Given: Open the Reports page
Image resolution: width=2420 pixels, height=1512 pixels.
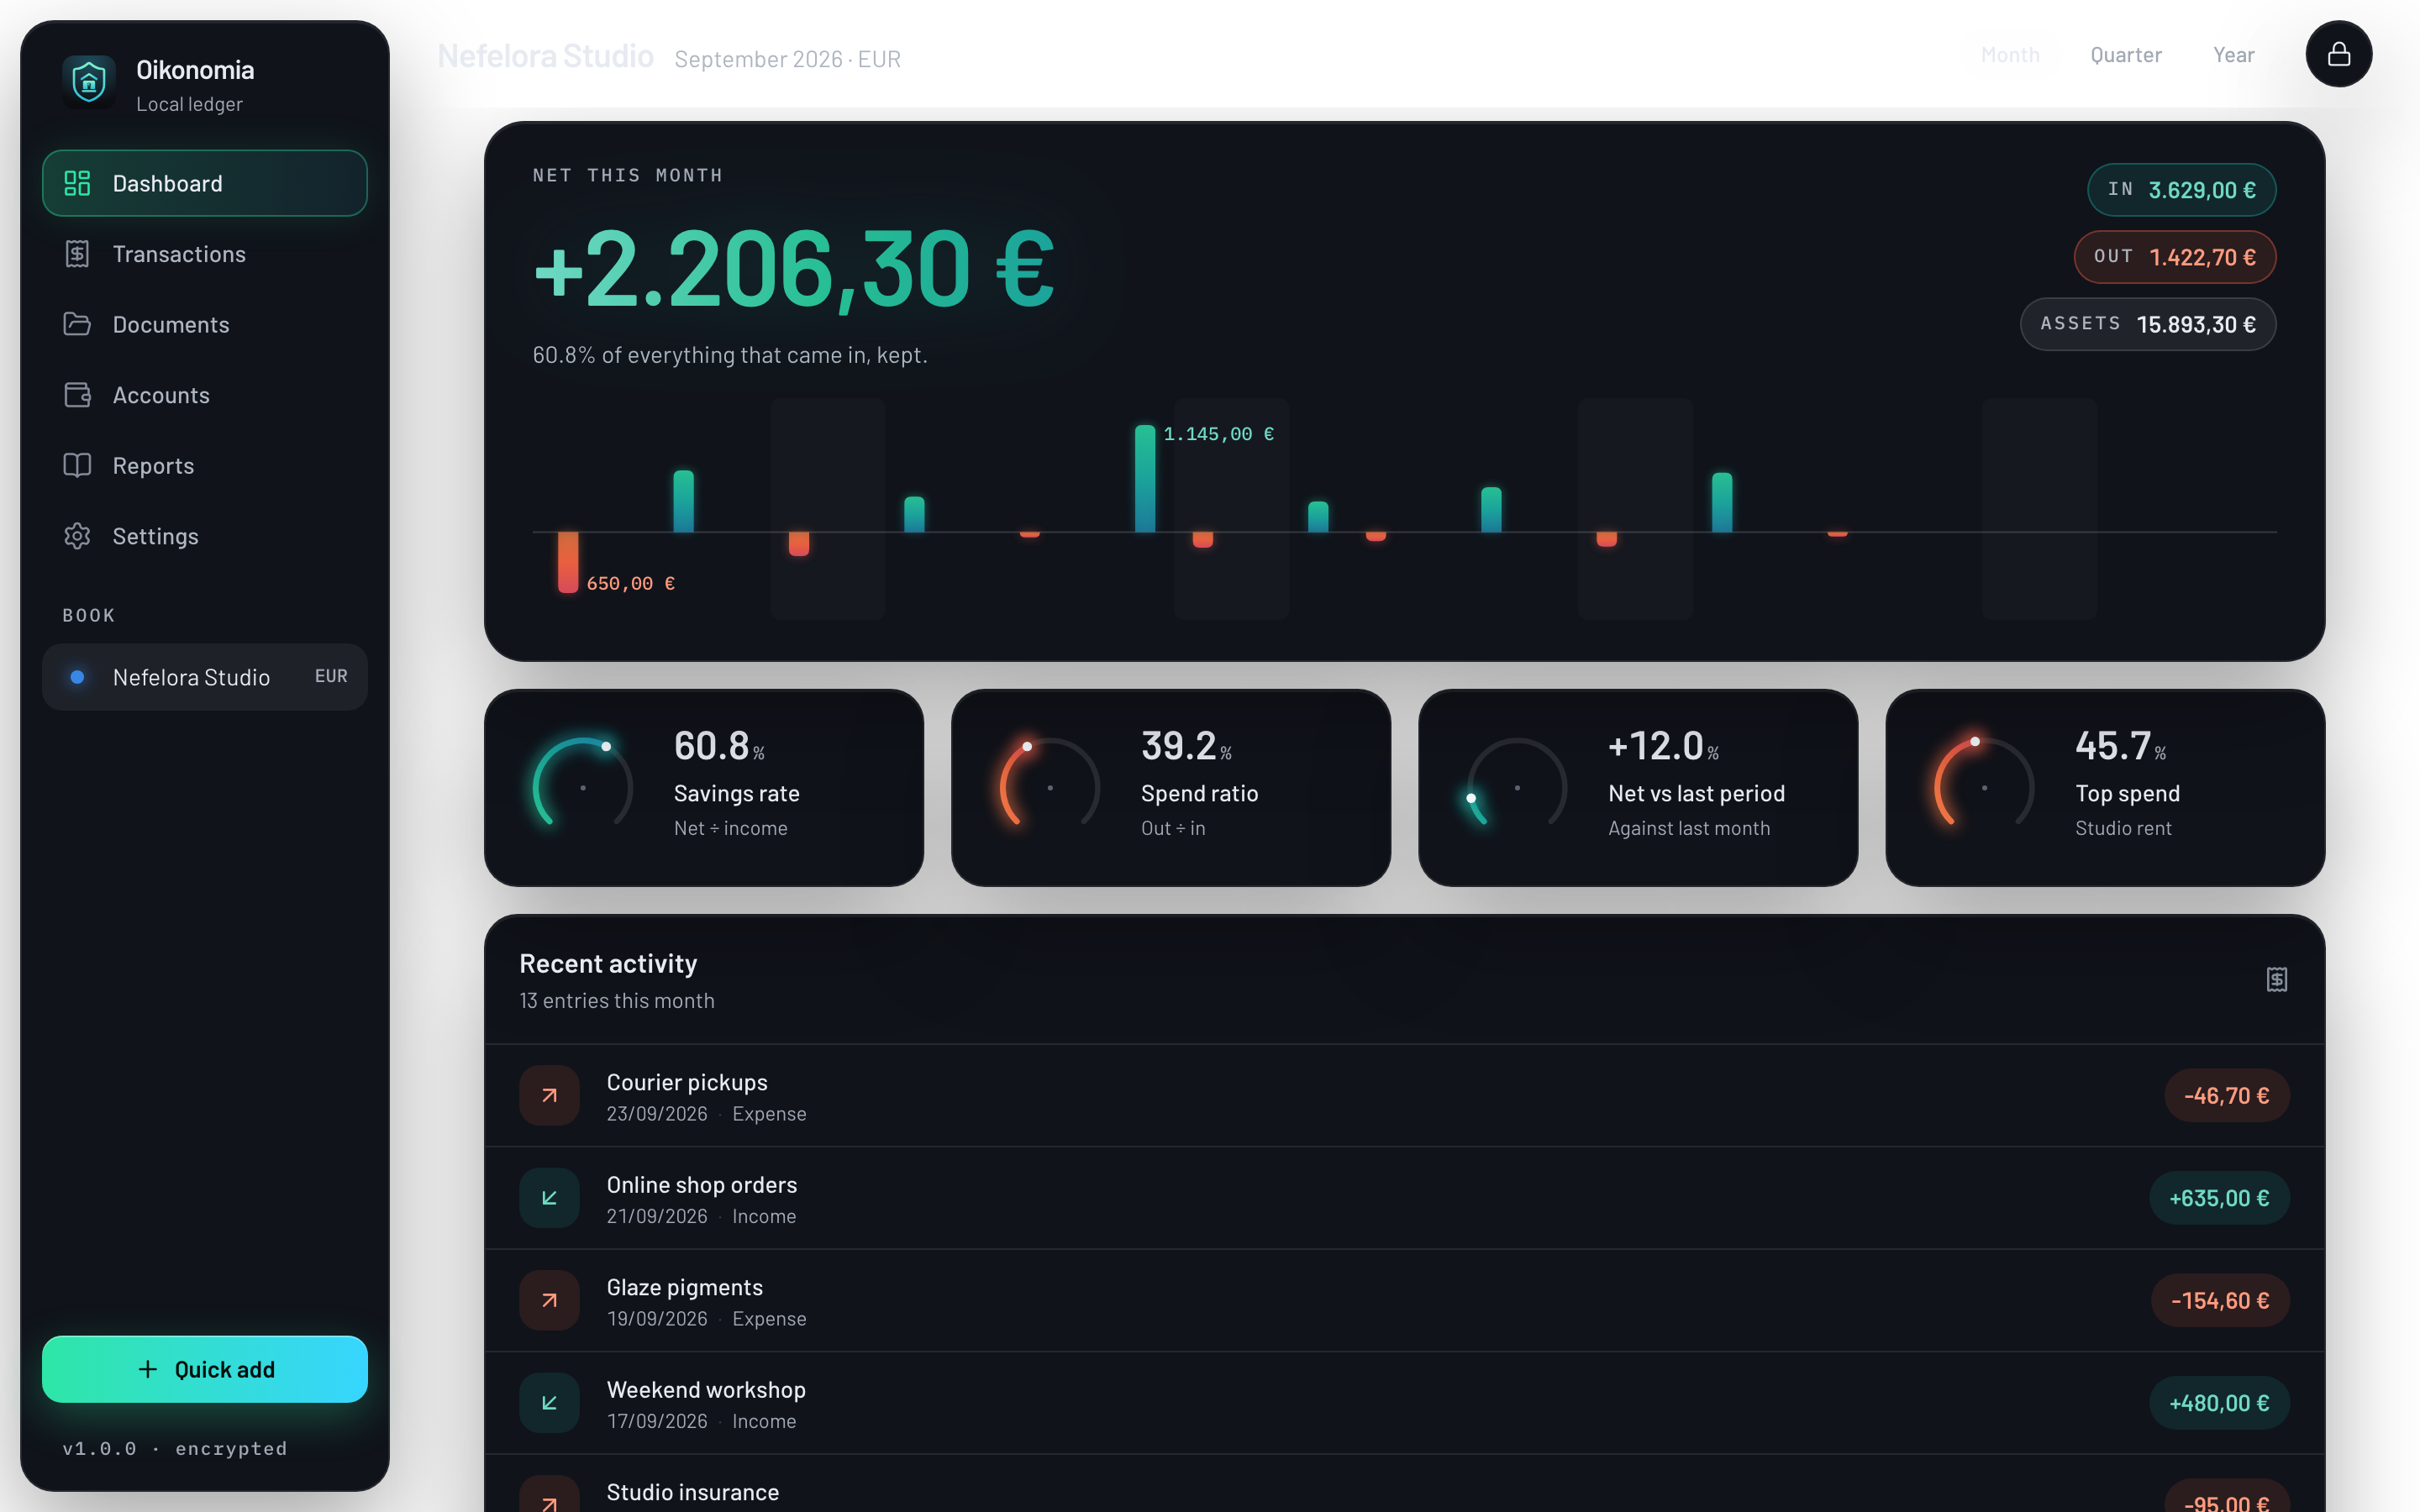Looking at the screenshot, I should [x=205, y=465].
